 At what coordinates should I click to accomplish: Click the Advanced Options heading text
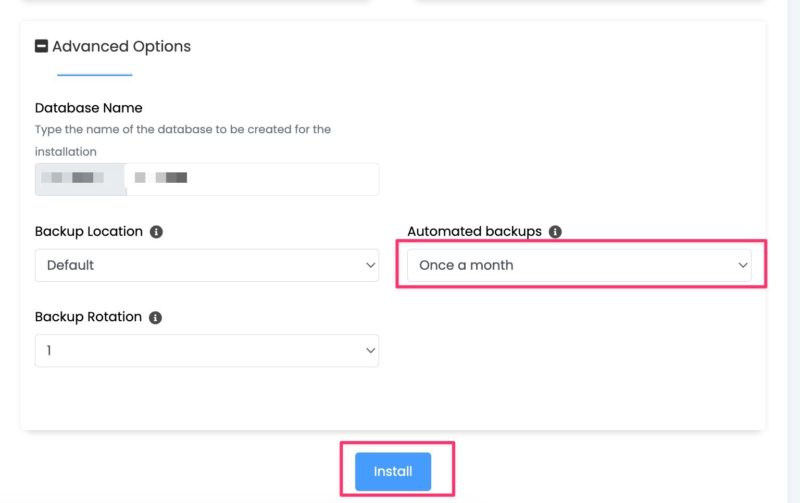(121, 46)
